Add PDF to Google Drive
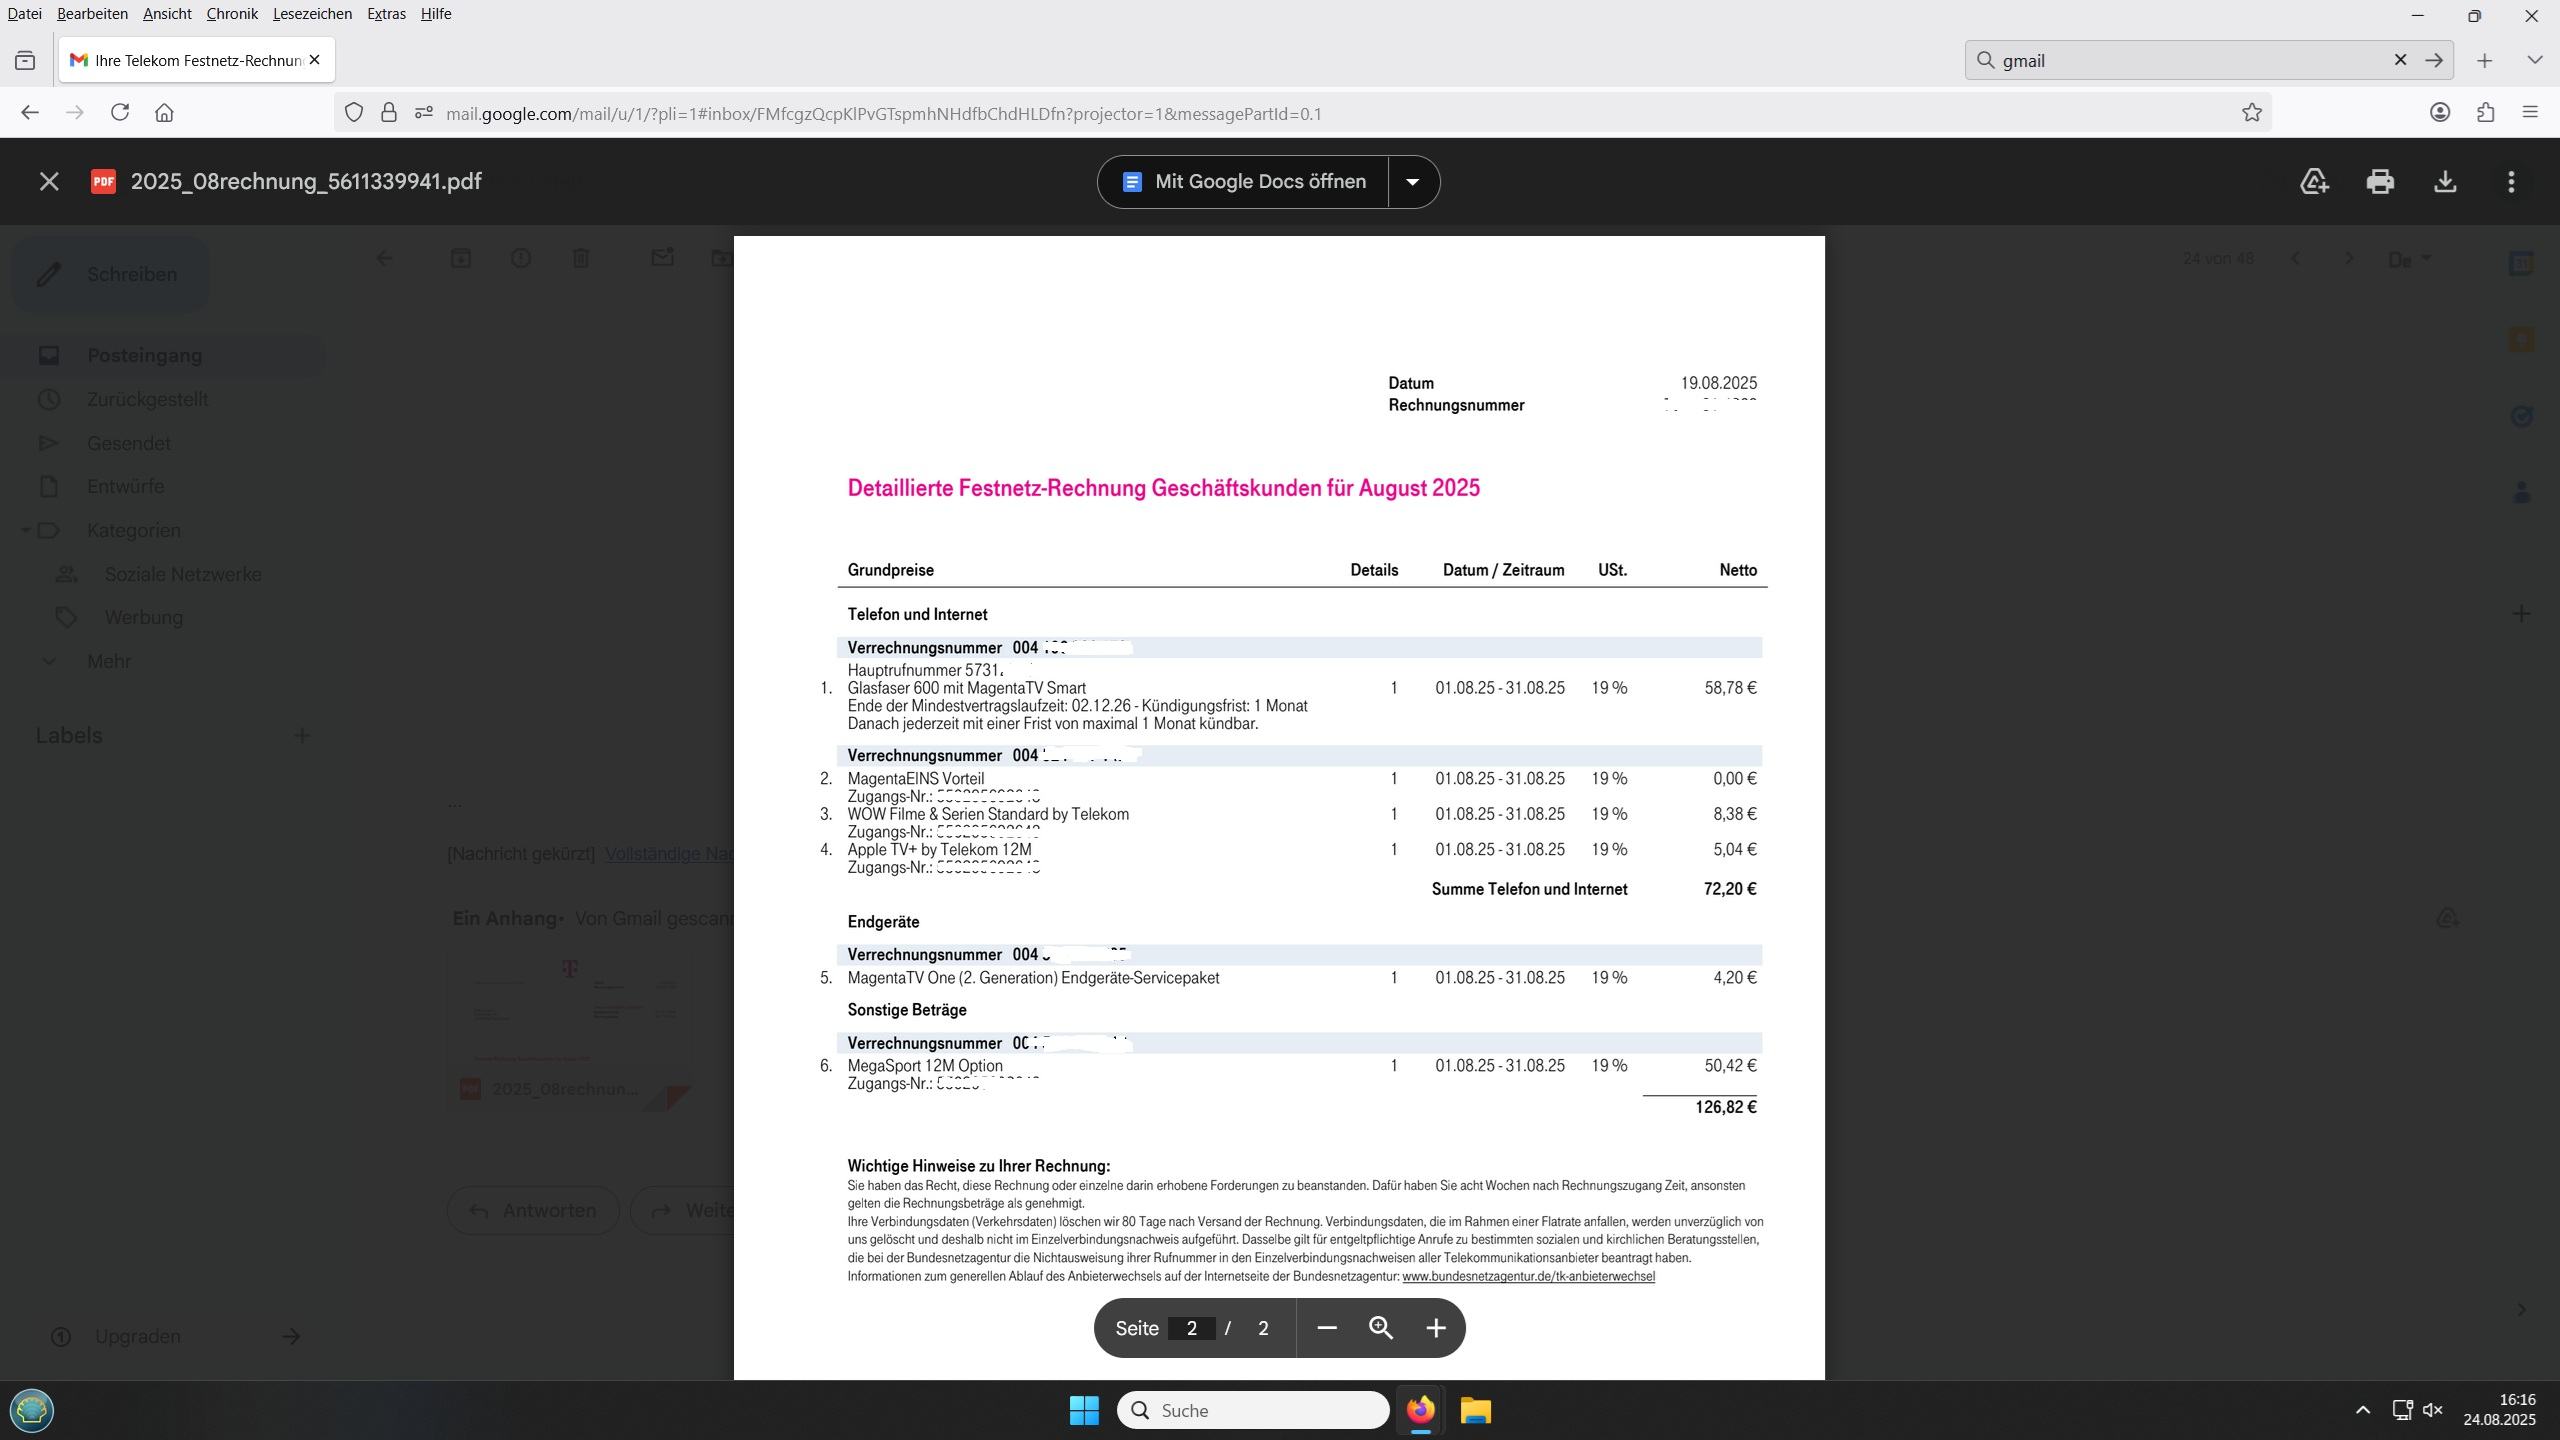Screen dimensions: 2560x1440 pos(2314,182)
